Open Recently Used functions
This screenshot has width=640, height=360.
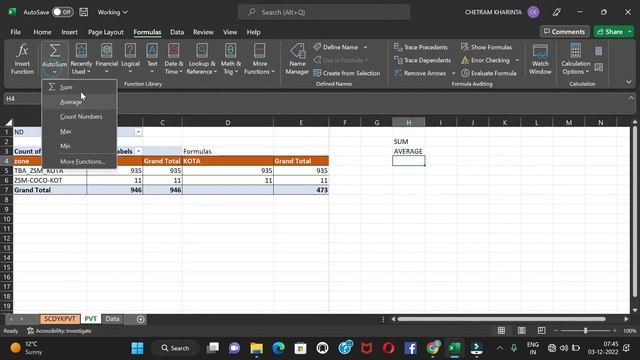tap(81, 59)
